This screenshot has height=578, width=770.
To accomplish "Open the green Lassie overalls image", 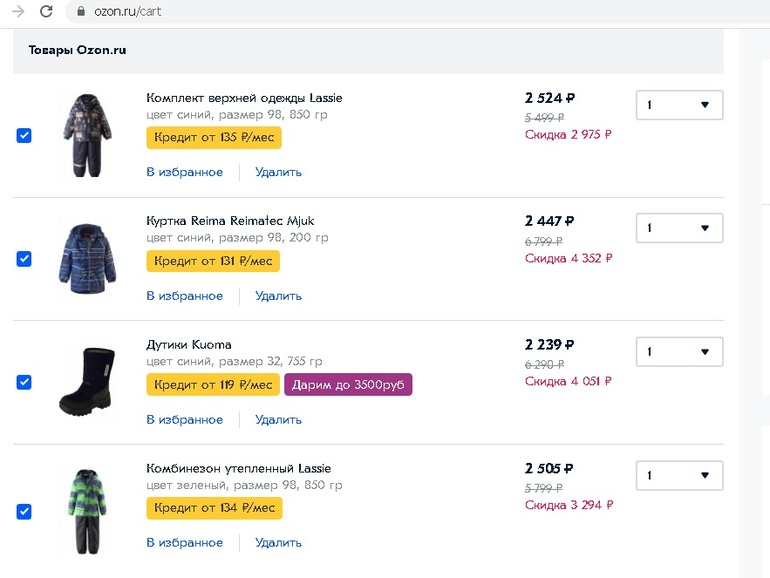I will [85, 510].
